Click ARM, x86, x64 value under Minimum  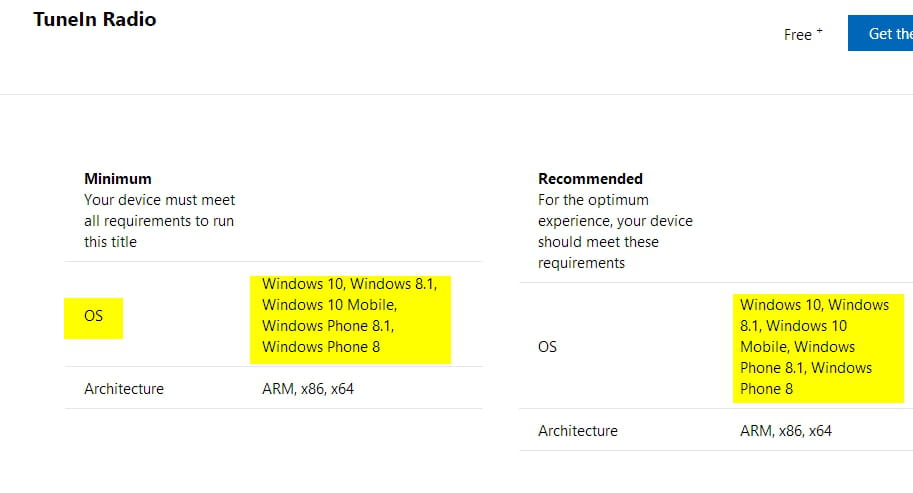[308, 389]
